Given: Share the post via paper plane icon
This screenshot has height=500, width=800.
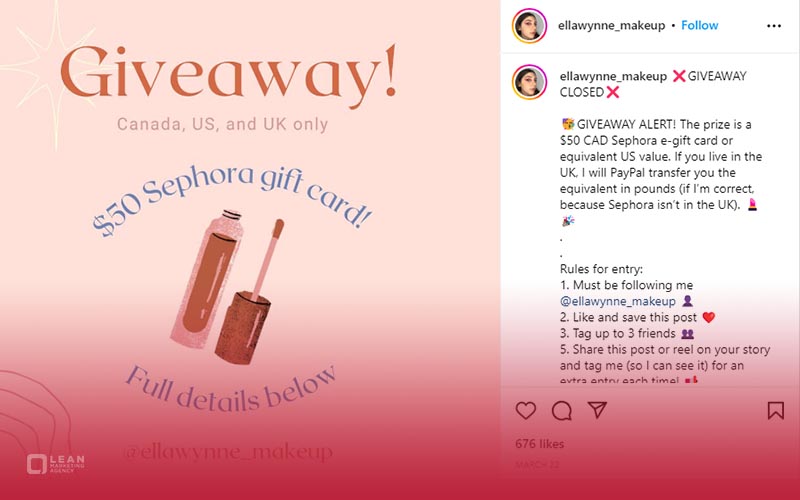Looking at the screenshot, I should tap(597, 410).
